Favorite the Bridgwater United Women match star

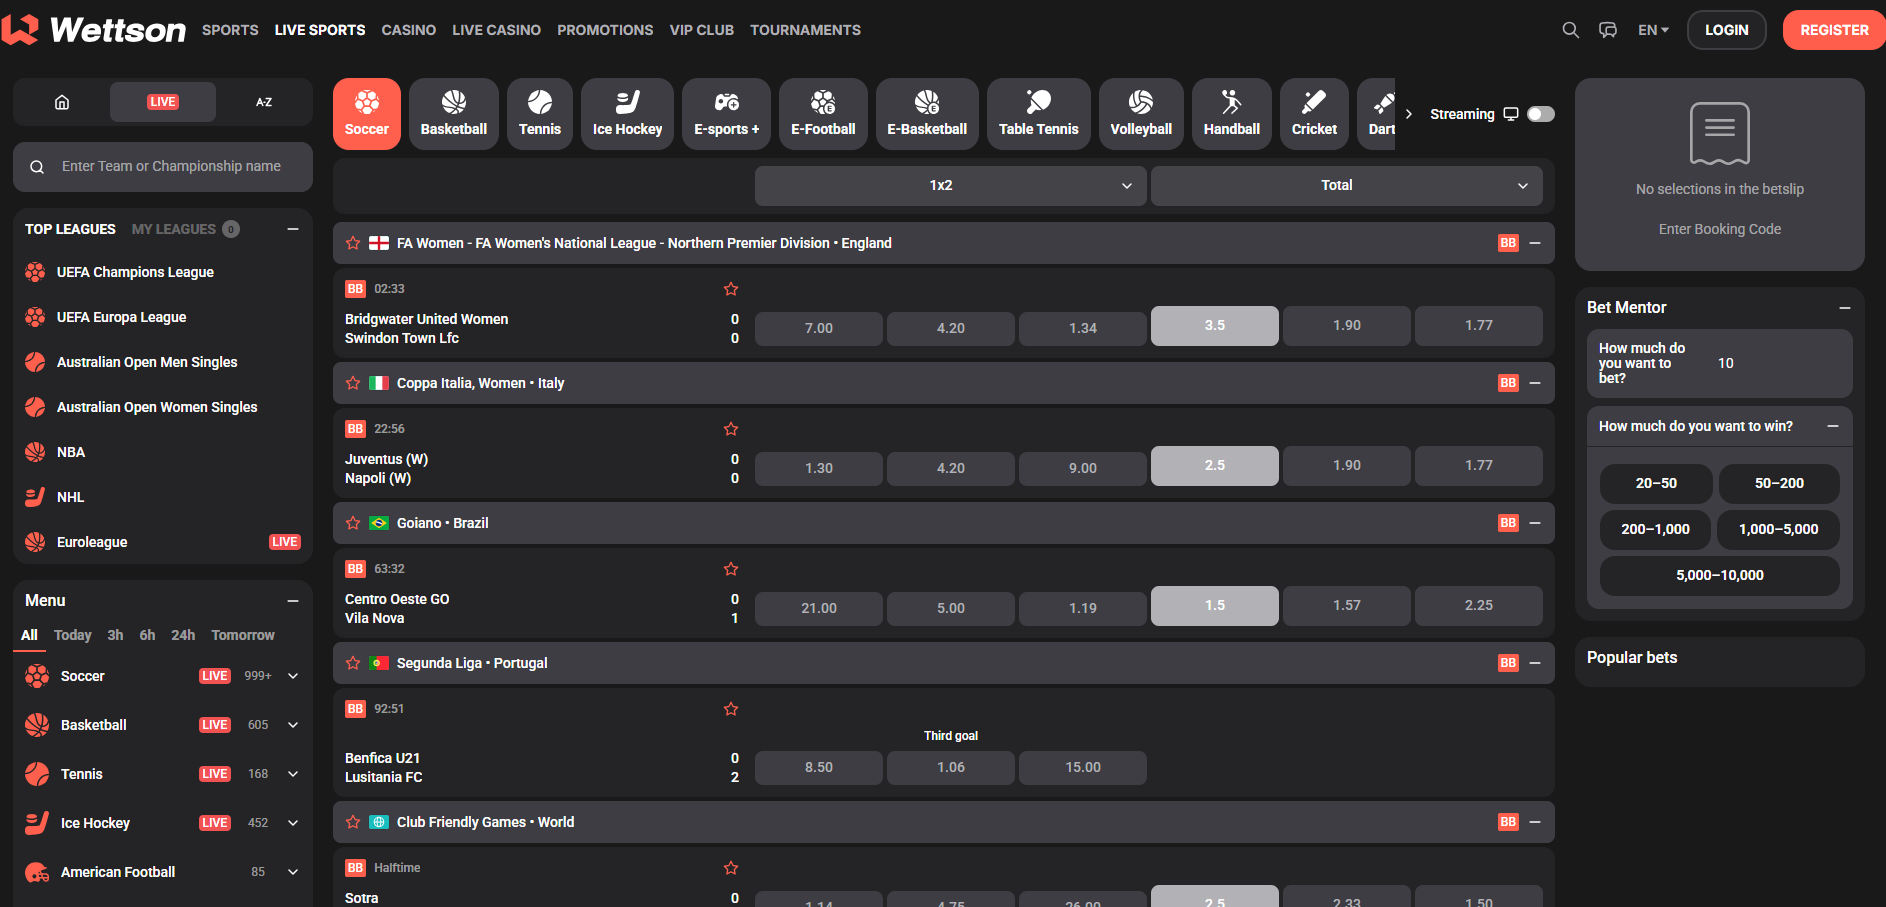[731, 288]
